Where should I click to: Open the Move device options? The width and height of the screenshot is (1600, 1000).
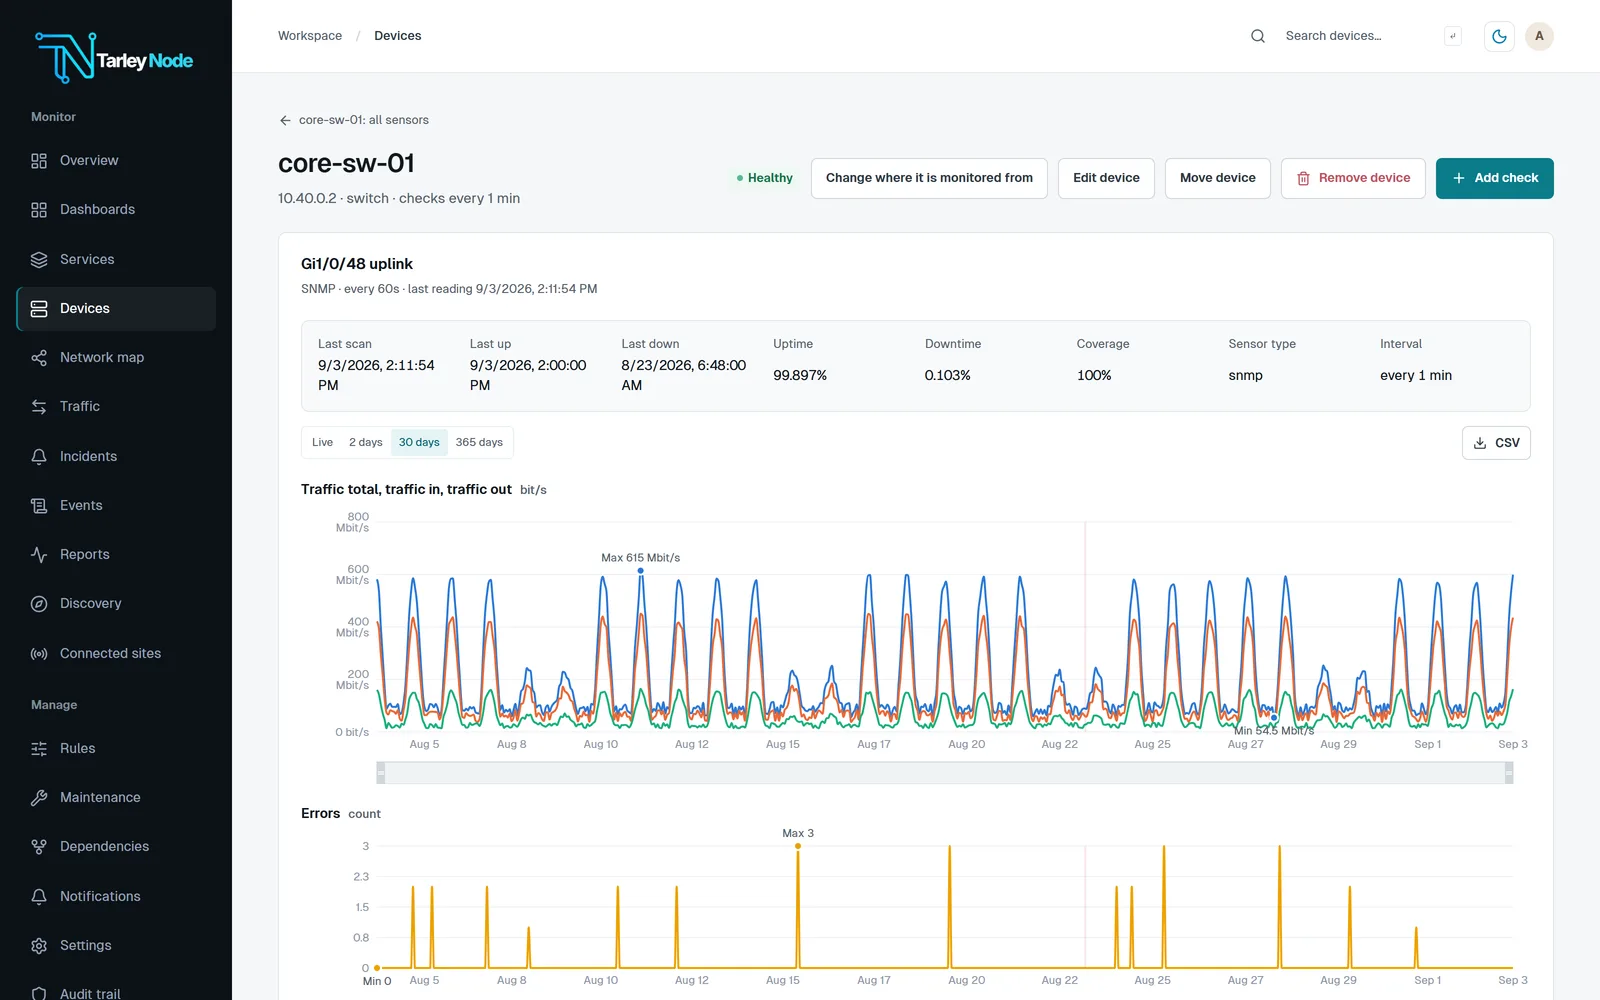click(x=1217, y=178)
